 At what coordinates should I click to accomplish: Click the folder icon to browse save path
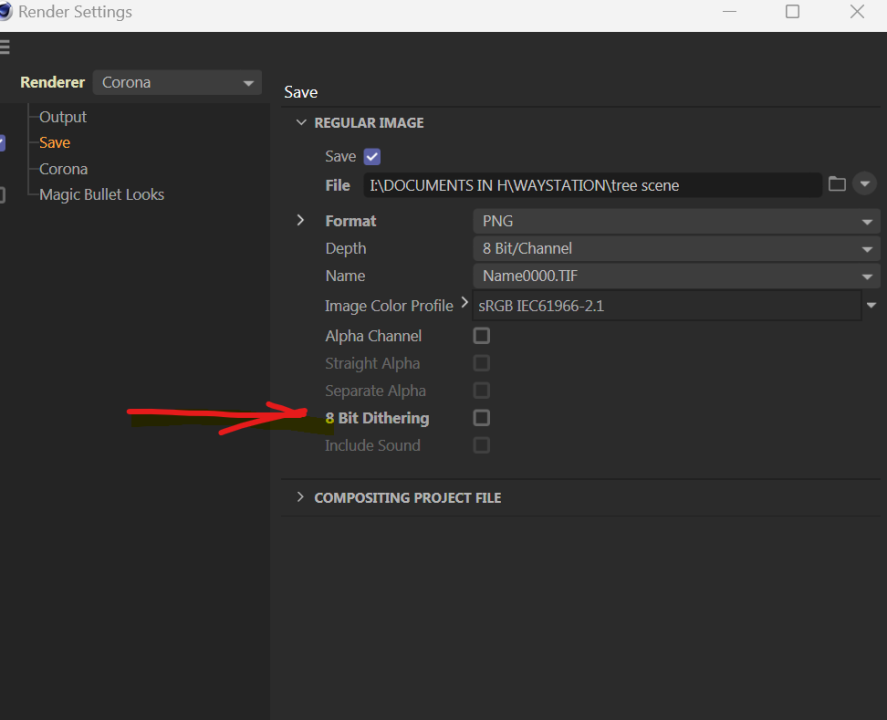(837, 184)
